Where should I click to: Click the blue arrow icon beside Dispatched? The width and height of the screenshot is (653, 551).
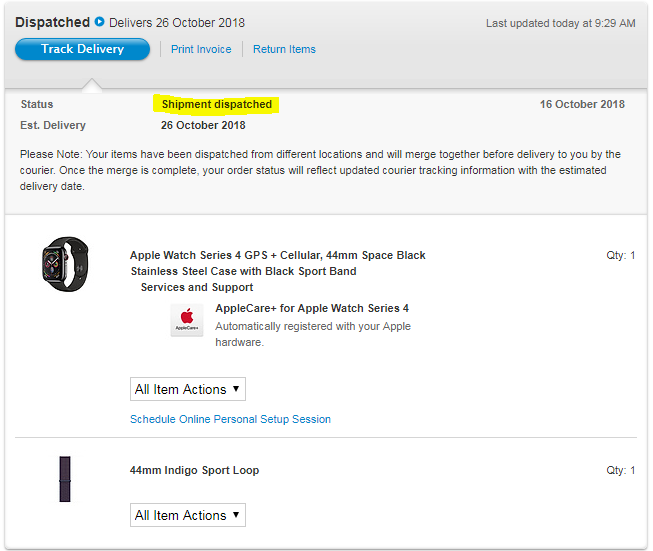pyautogui.click(x=100, y=22)
